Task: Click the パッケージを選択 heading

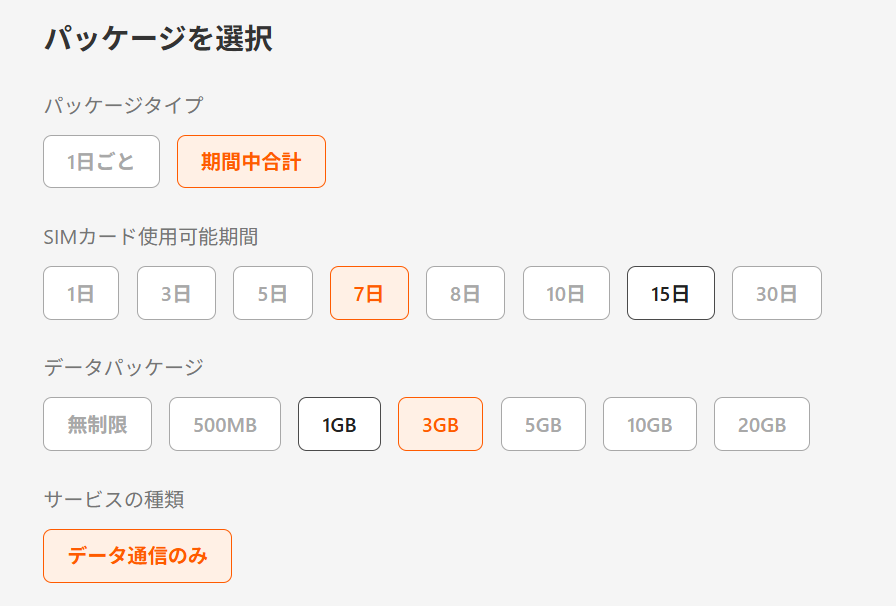Action: pos(158,39)
